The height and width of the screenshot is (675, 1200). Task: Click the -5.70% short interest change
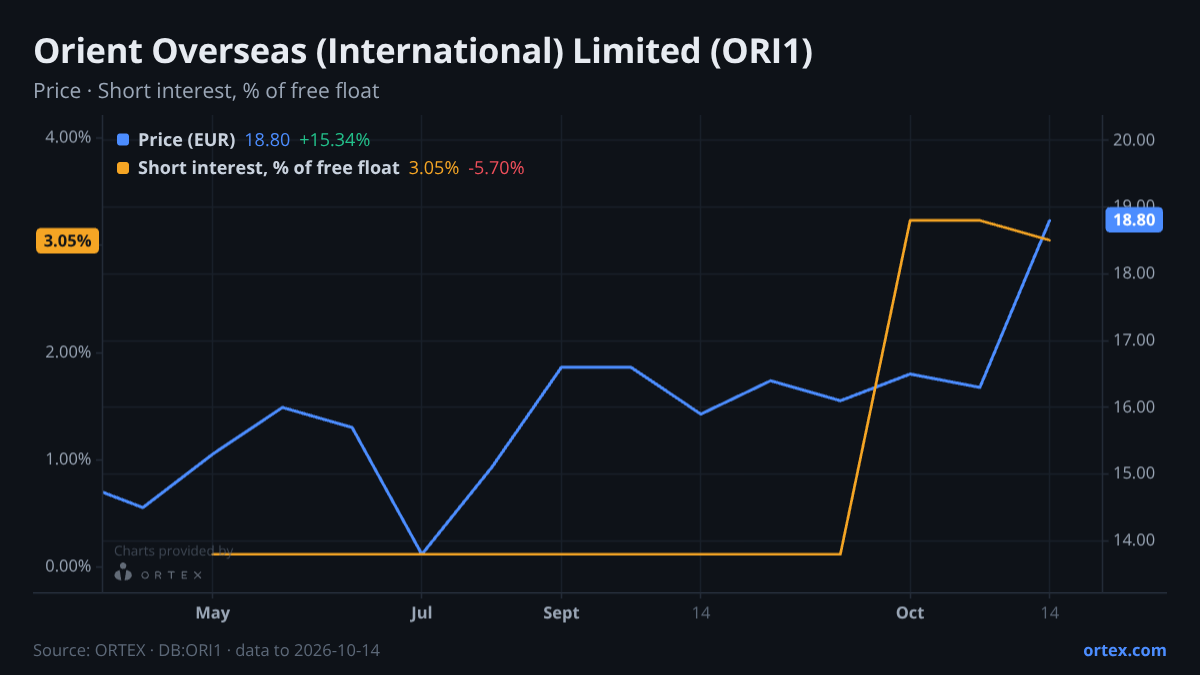coord(496,168)
